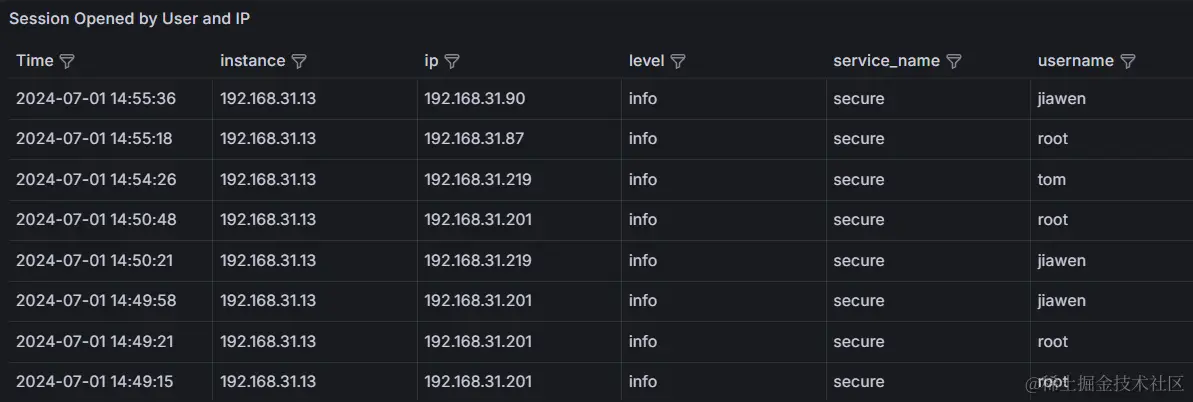The height and width of the screenshot is (402, 1193).
Task: Open the Time column filter icon
Action: 67,61
